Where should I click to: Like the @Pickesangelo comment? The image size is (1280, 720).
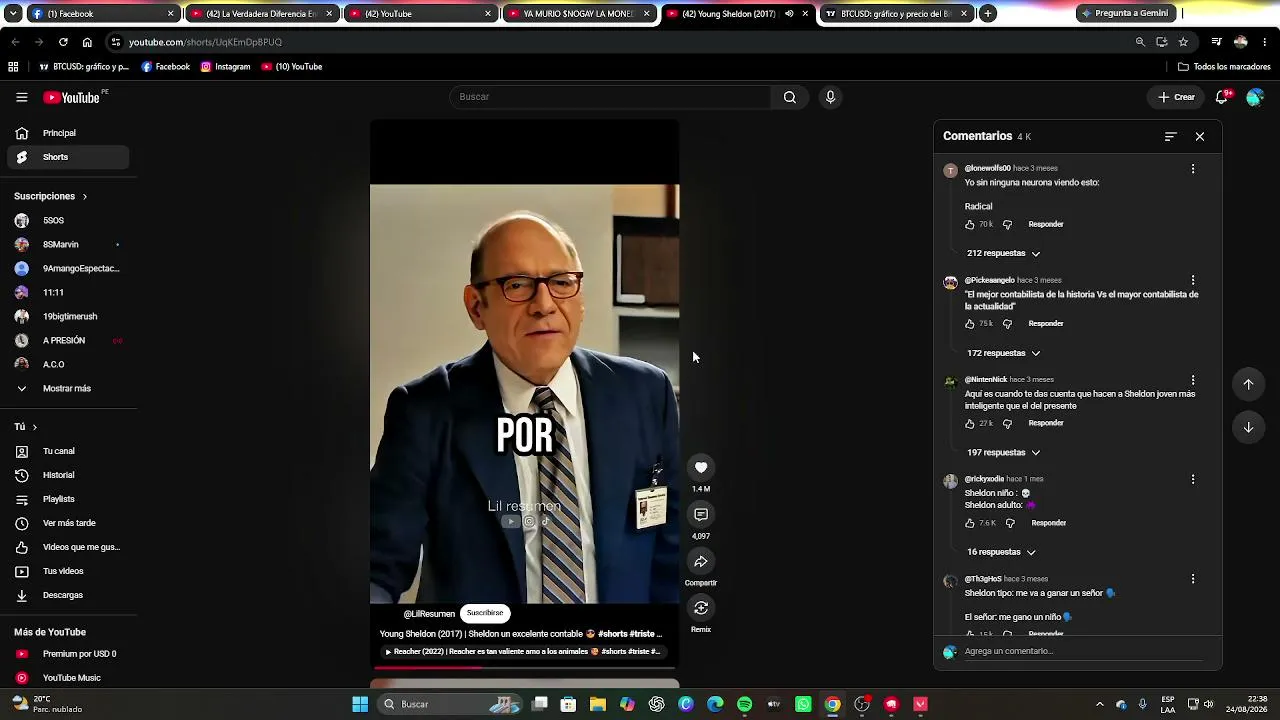coord(970,324)
